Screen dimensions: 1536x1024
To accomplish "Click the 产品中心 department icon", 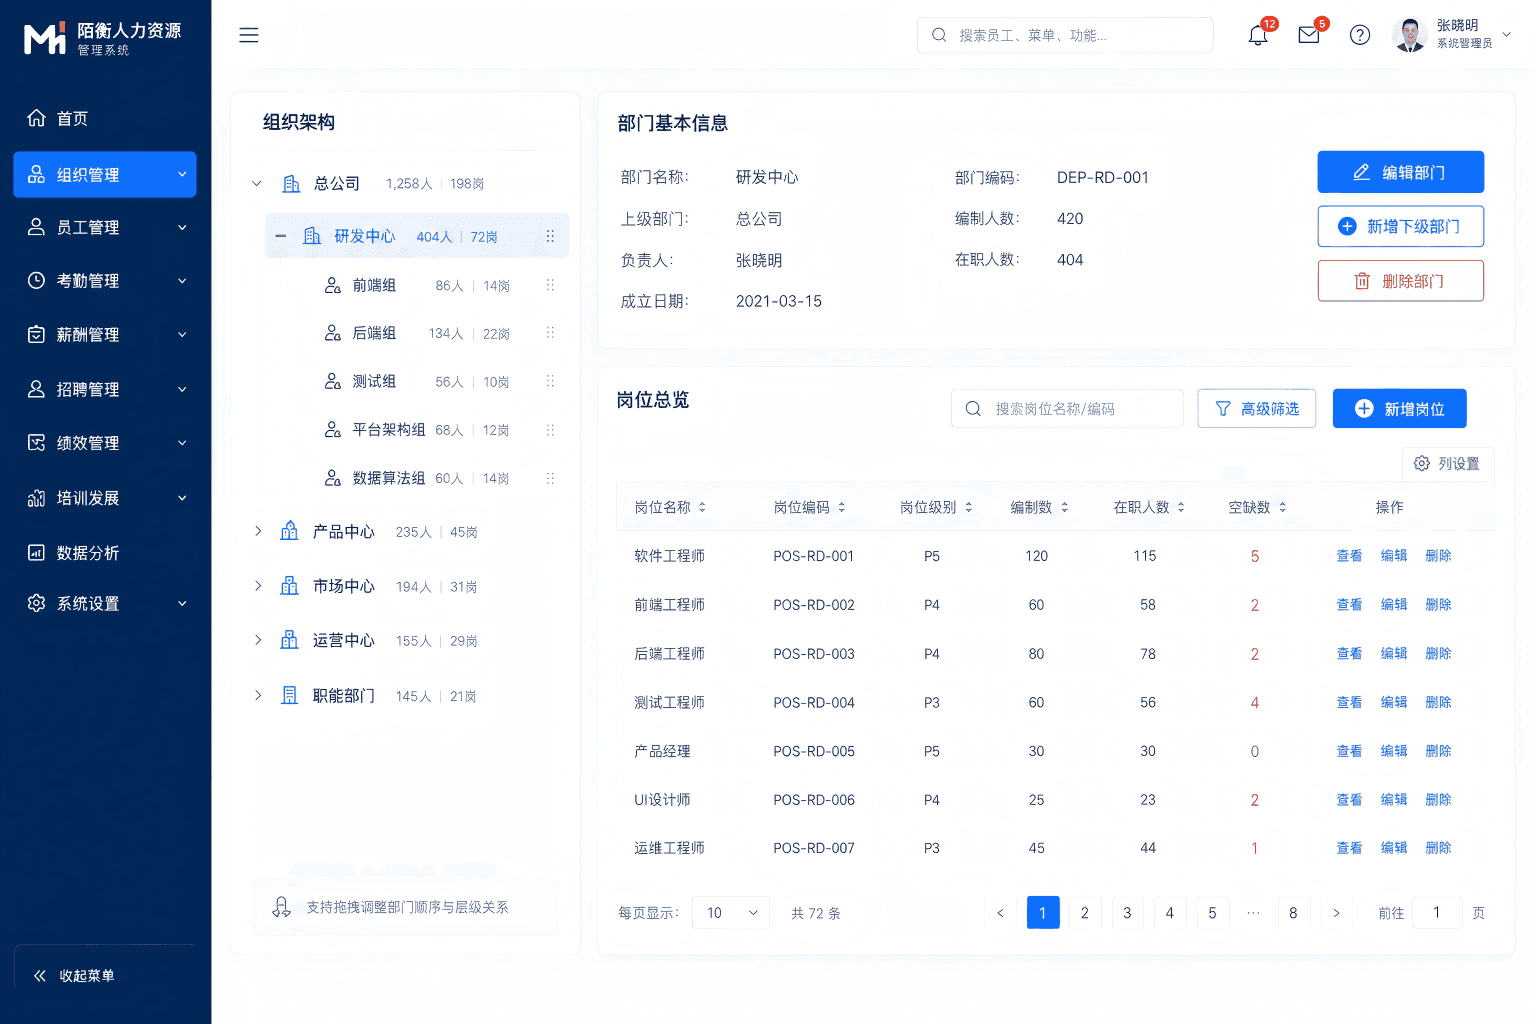I will coord(289,531).
